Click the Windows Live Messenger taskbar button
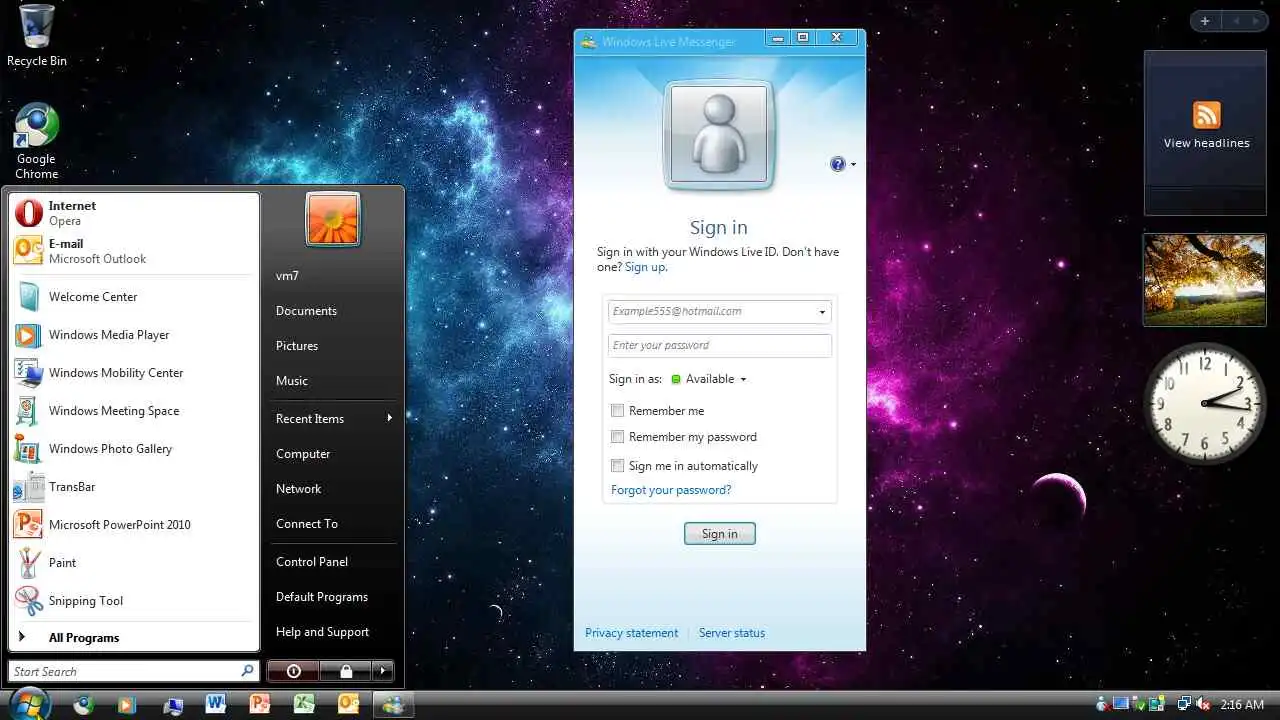The width and height of the screenshot is (1280, 720). [393, 704]
